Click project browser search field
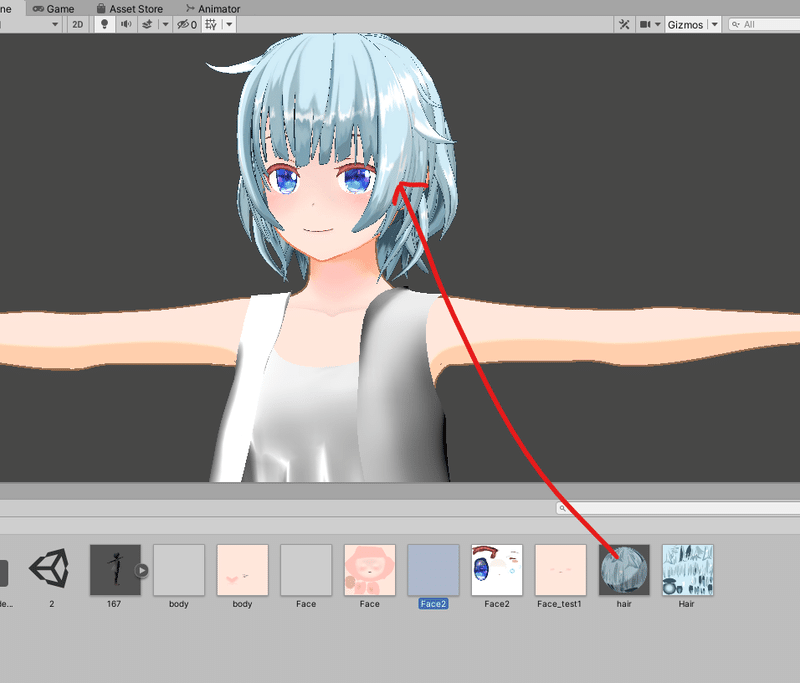 [x=678, y=508]
